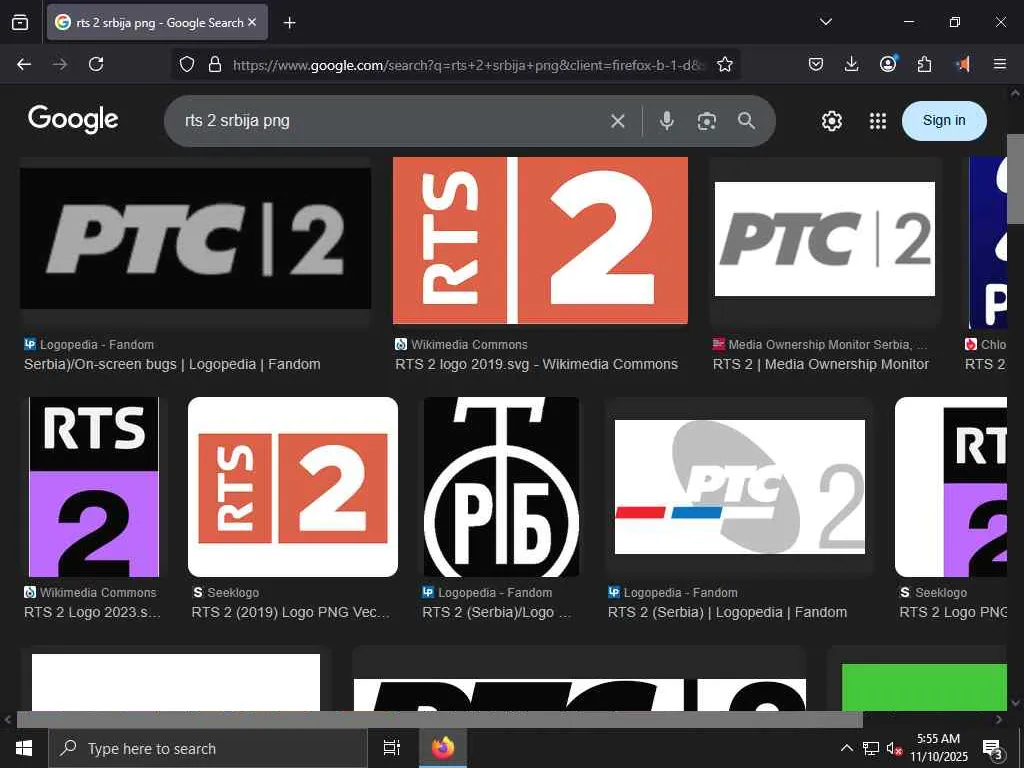The image size is (1024, 768).
Task: Open 'RTS 2 (2019) Logo PNG Vec...' title
Action: (x=291, y=613)
